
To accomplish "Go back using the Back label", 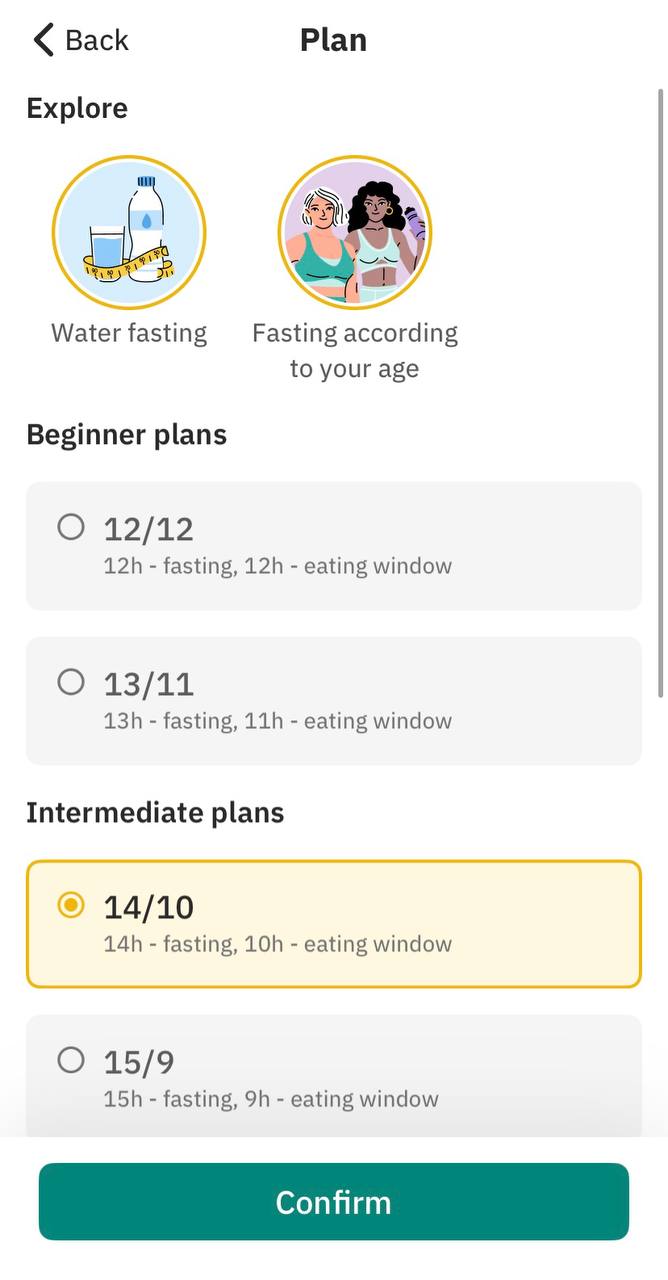I will click(97, 40).
